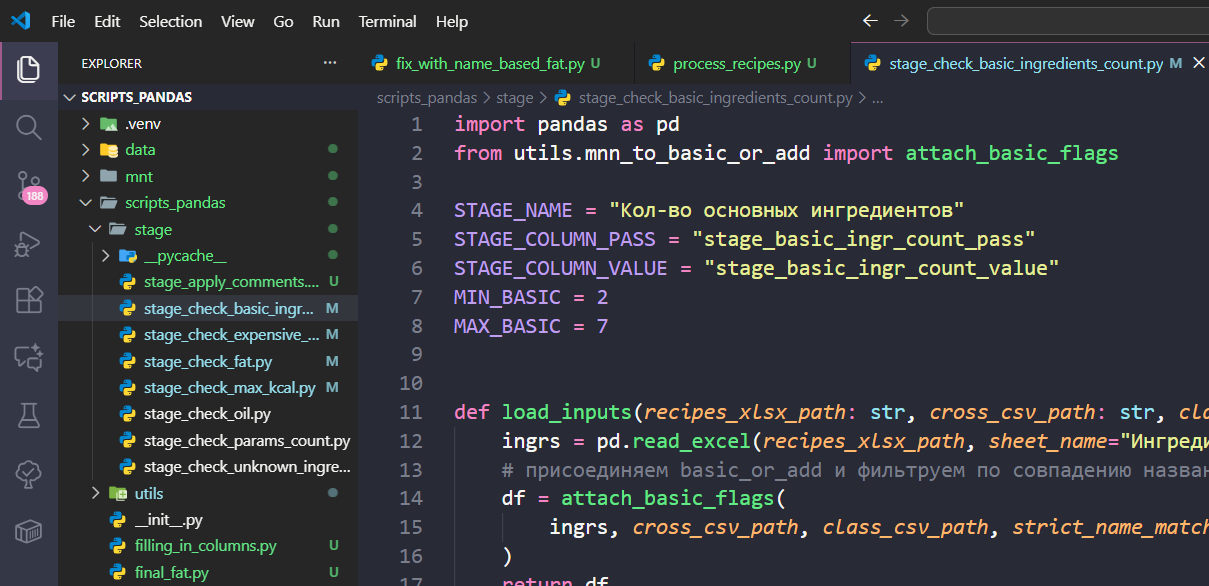The image size is (1209, 586).
Task: Click Python icon in breadcrumb path
Action: (562, 98)
